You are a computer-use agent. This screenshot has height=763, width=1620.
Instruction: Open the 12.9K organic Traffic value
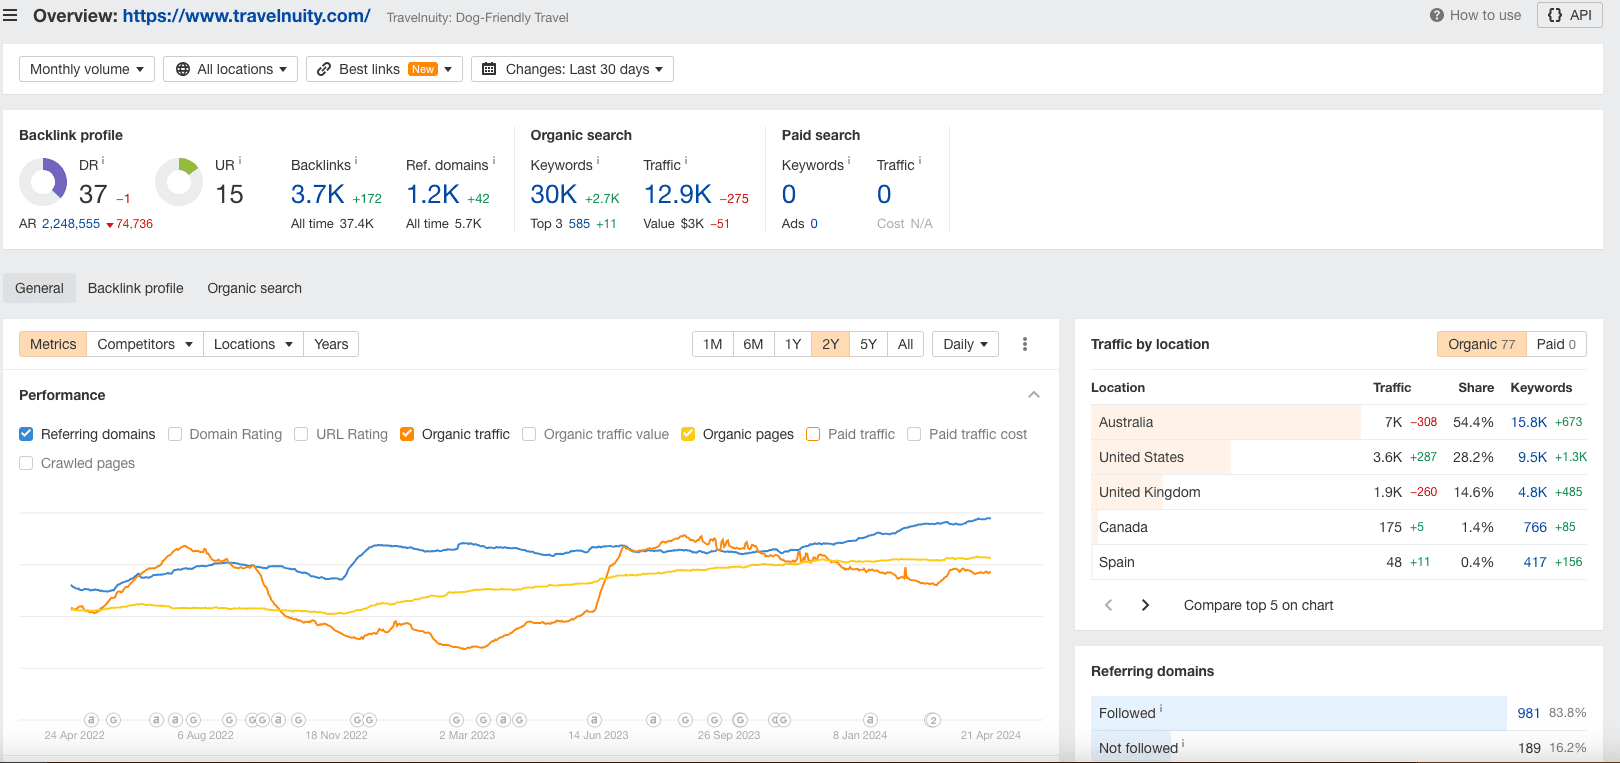[678, 194]
